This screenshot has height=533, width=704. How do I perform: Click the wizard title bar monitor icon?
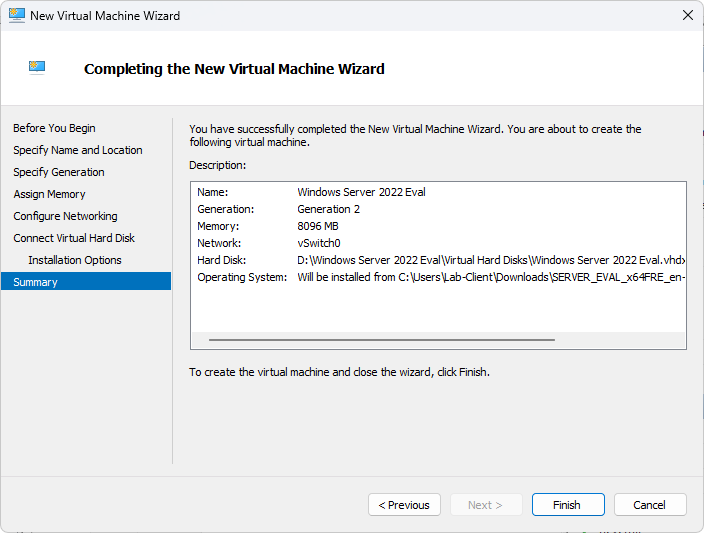tap(17, 15)
